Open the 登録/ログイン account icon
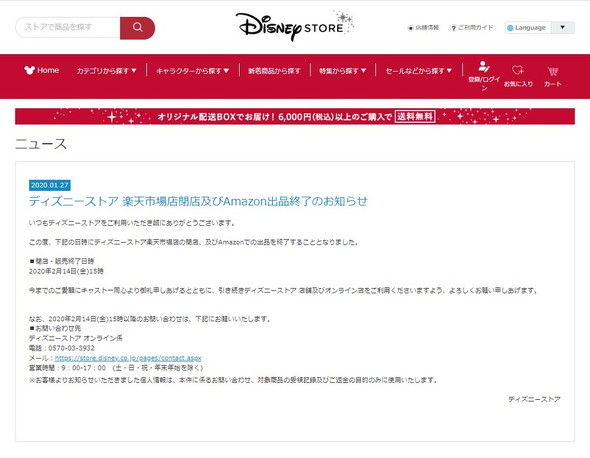 point(484,67)
